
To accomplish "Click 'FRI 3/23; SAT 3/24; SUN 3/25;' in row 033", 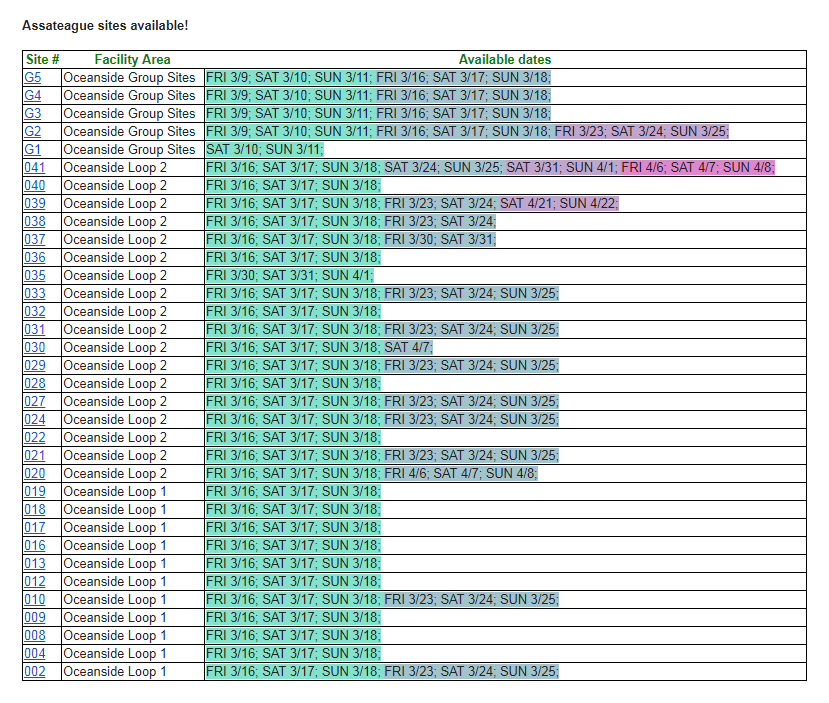I will pyautogui.click(x=471, y=293).
